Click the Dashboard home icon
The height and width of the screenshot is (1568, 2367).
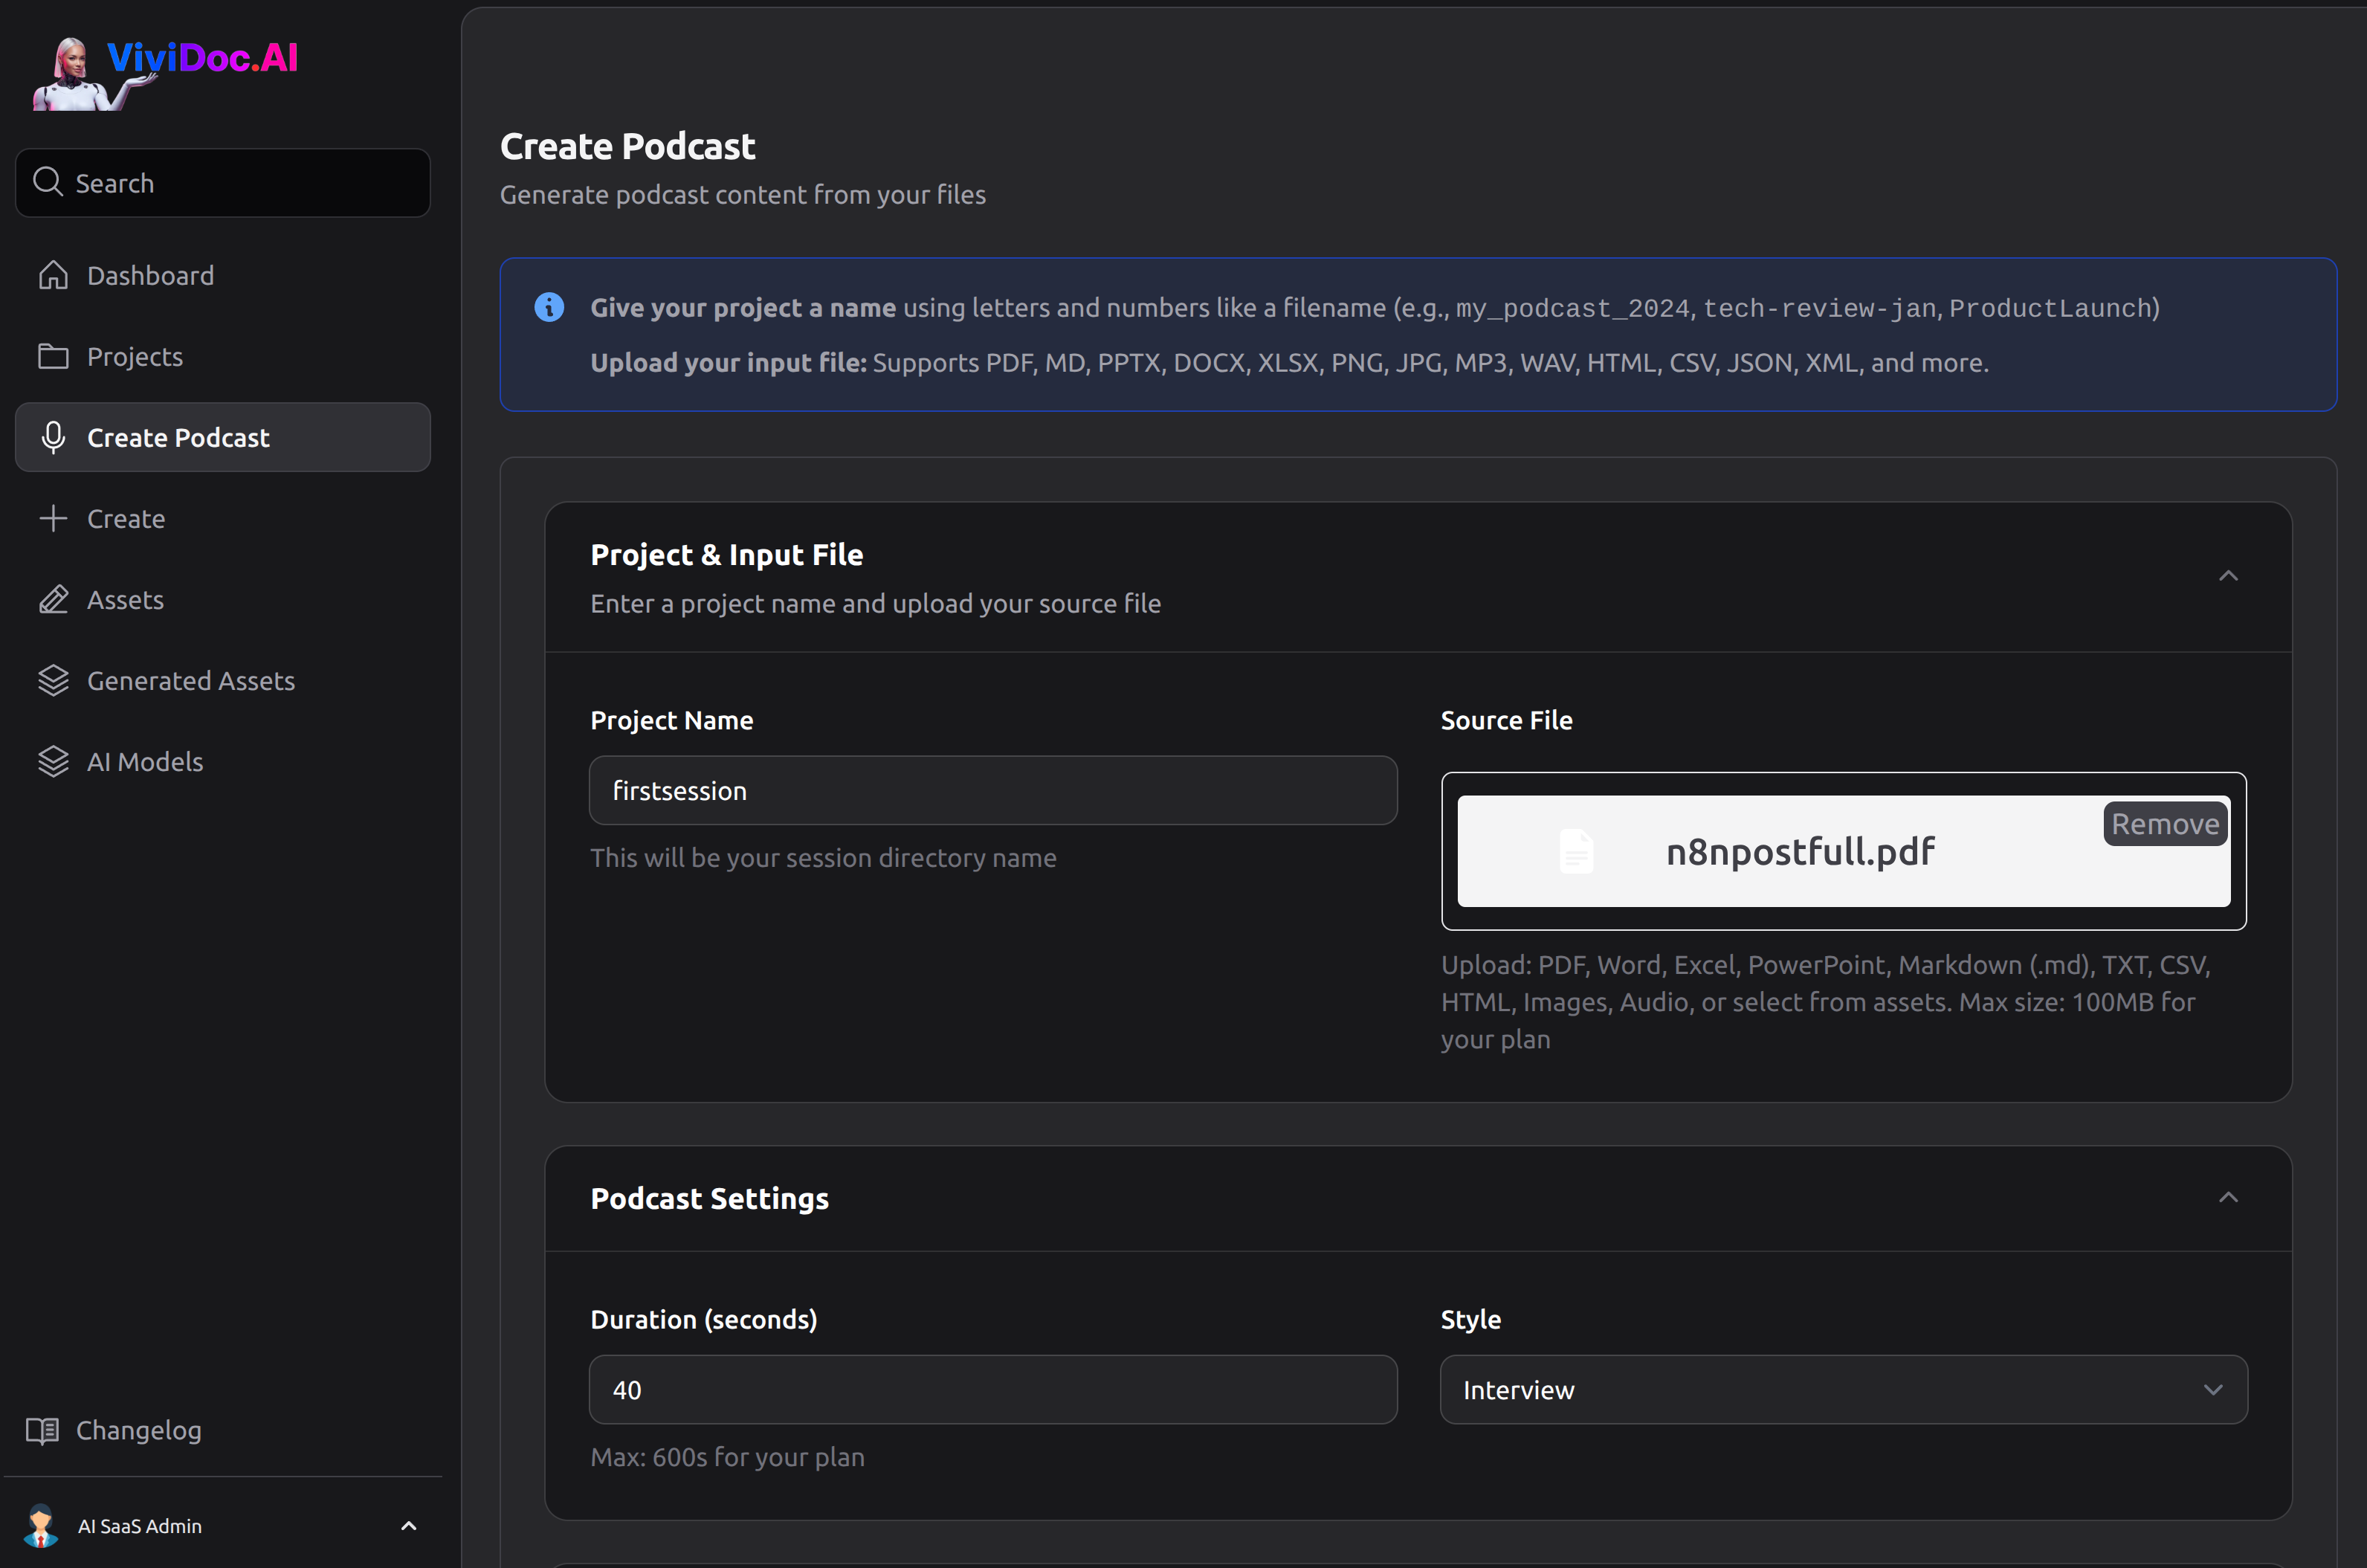point(53,275)
